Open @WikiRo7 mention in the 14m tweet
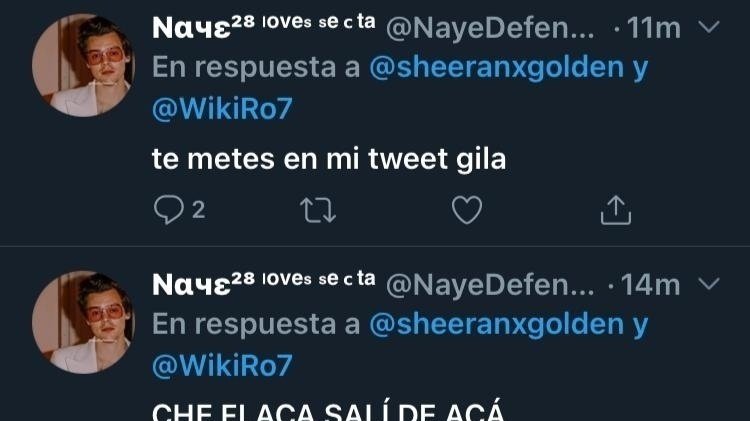750x421 pixels. (222, 366)
